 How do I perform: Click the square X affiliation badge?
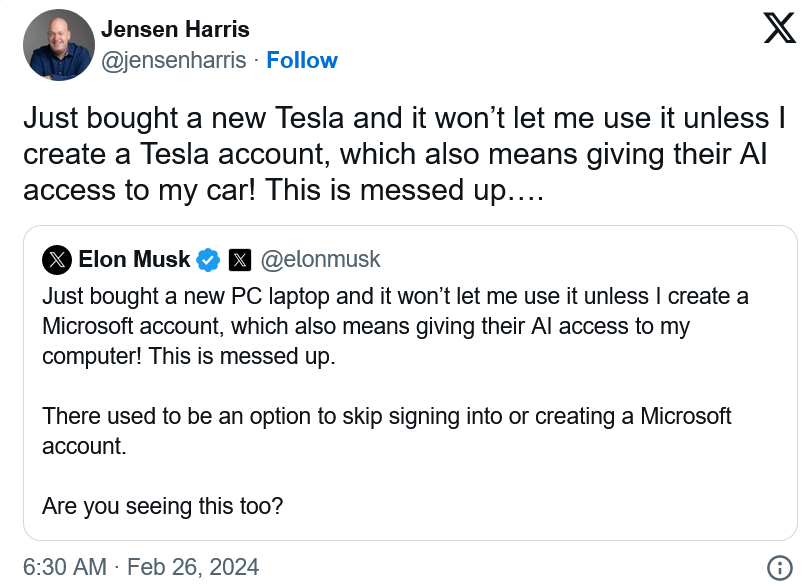pyautogui.click(x=239, y=260)
